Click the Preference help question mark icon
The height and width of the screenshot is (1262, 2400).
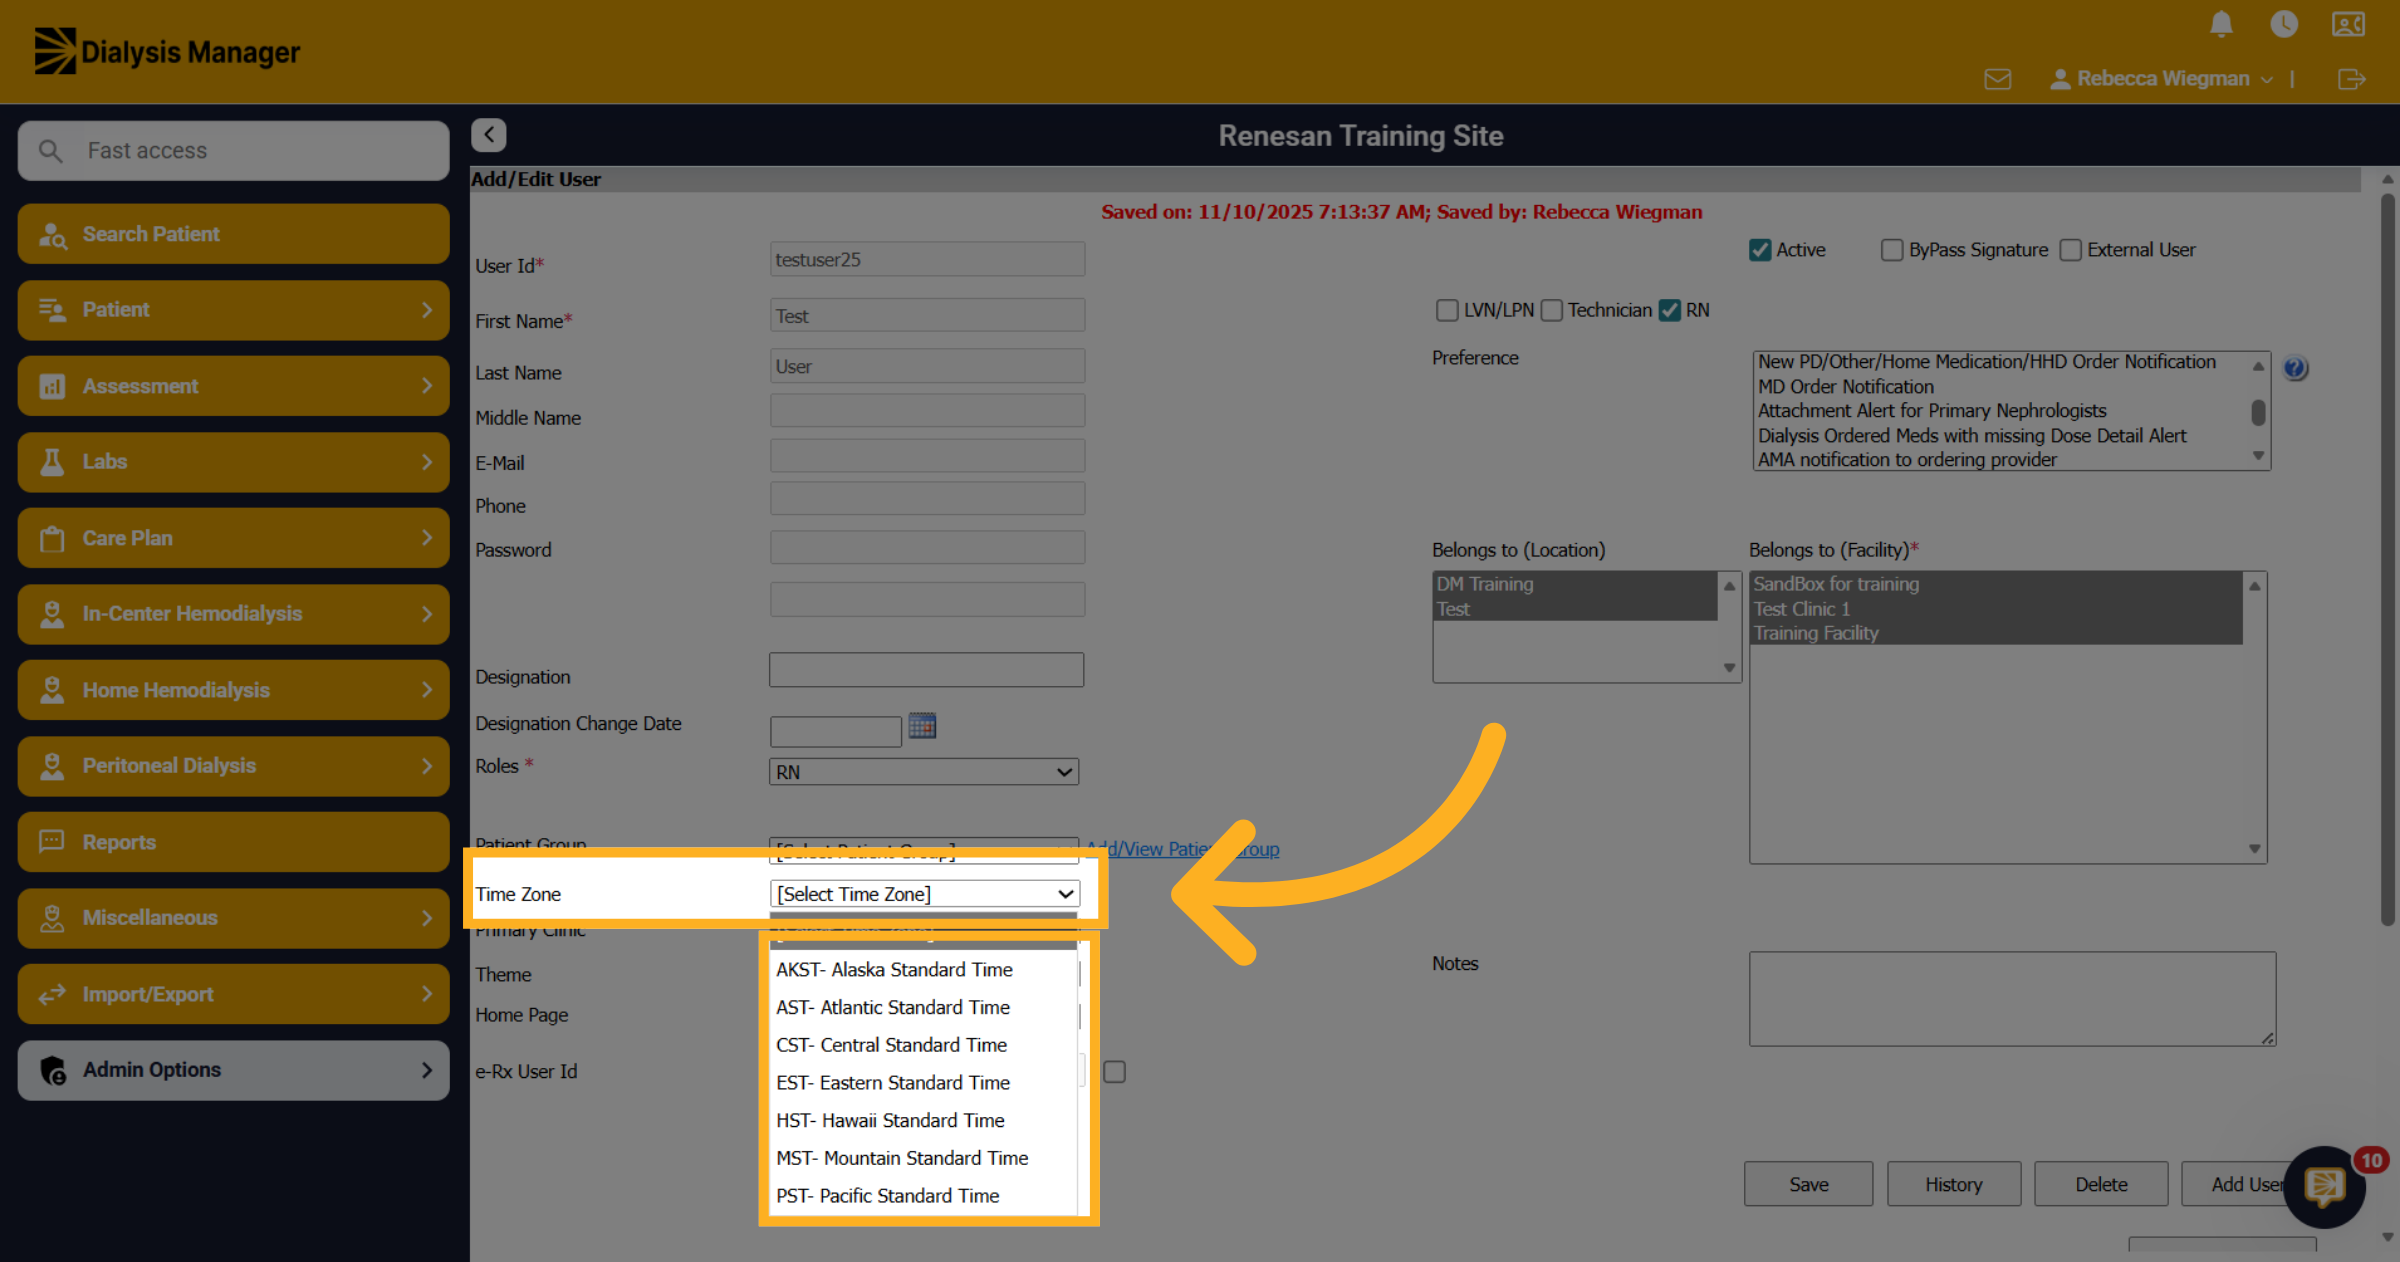coord(2295,368)
